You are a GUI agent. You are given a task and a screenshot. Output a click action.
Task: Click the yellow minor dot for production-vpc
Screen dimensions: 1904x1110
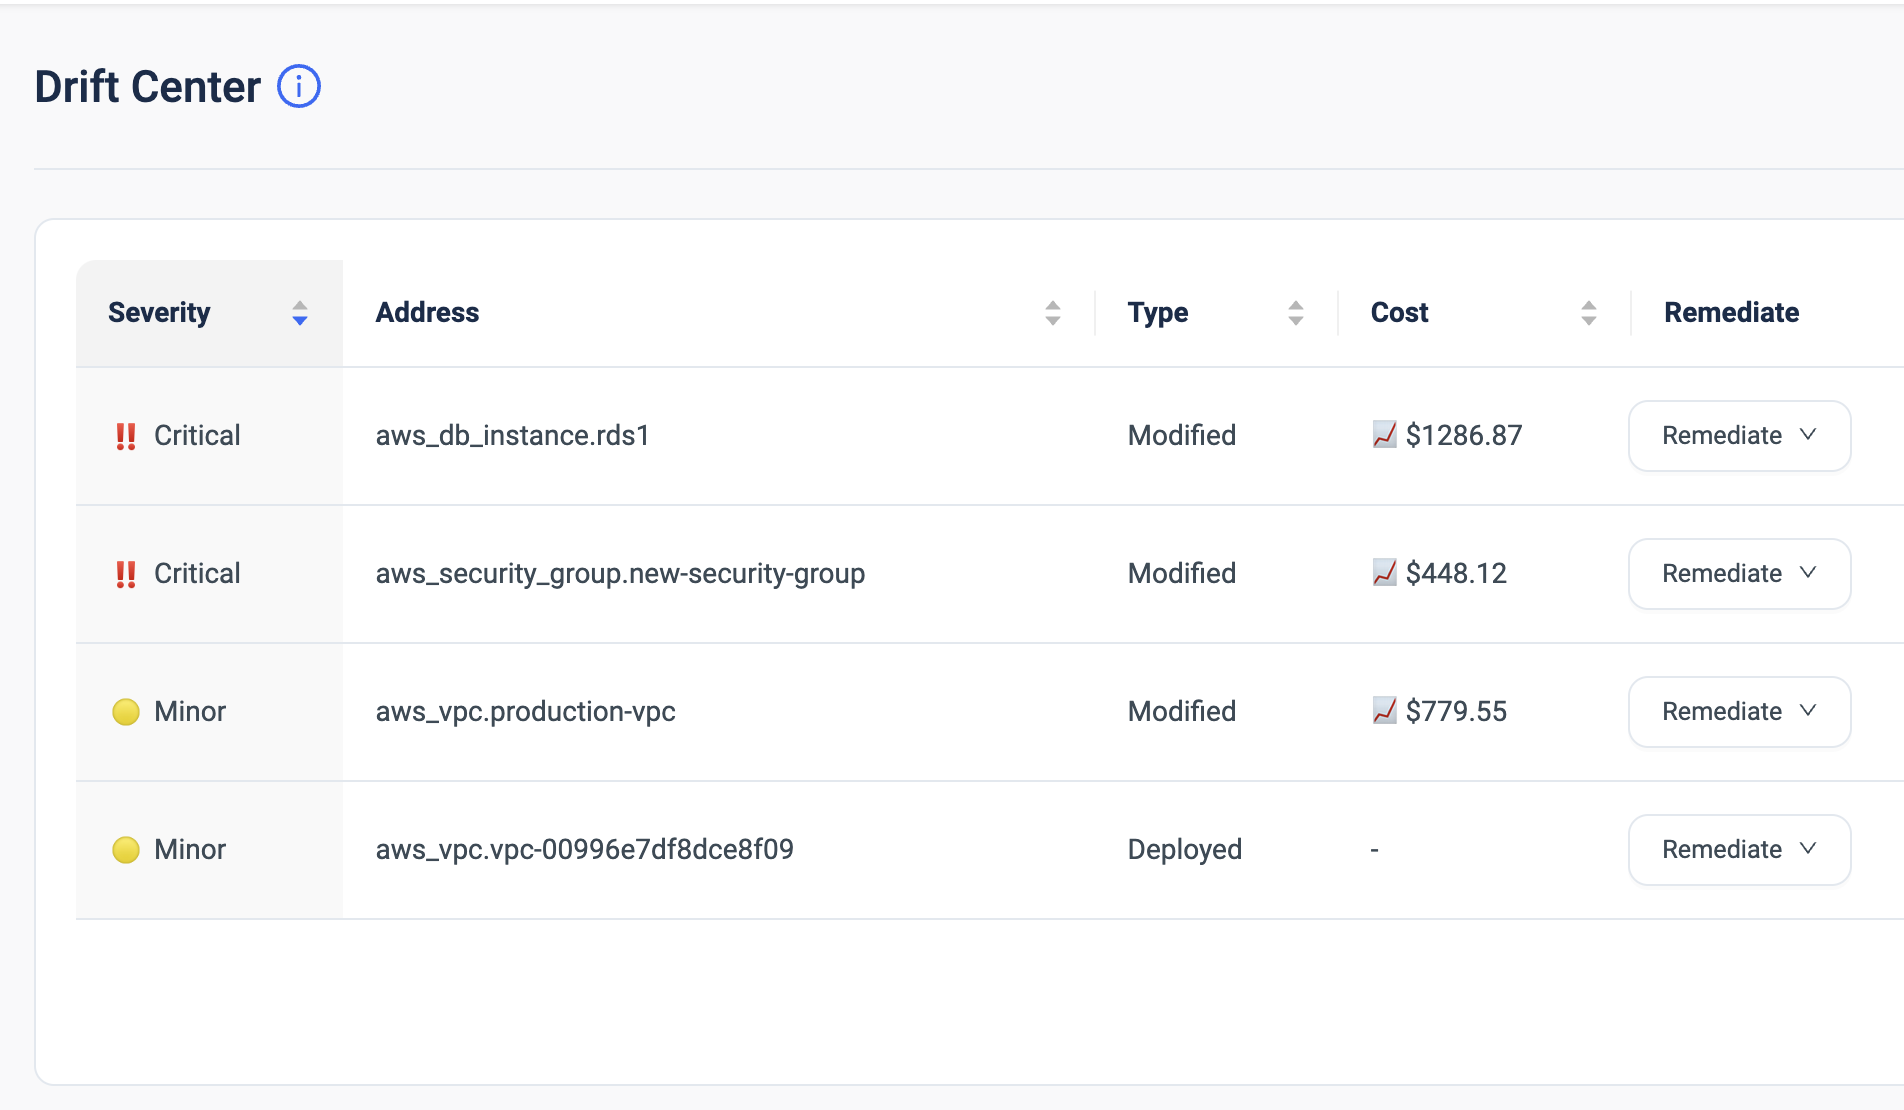(x=126, y=712)
